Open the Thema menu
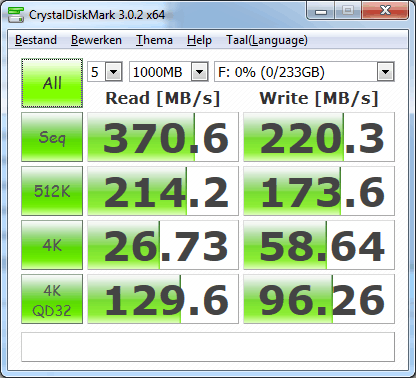Image resolution: width=416 pixels, height=378 pixels. tap(154, 40)
